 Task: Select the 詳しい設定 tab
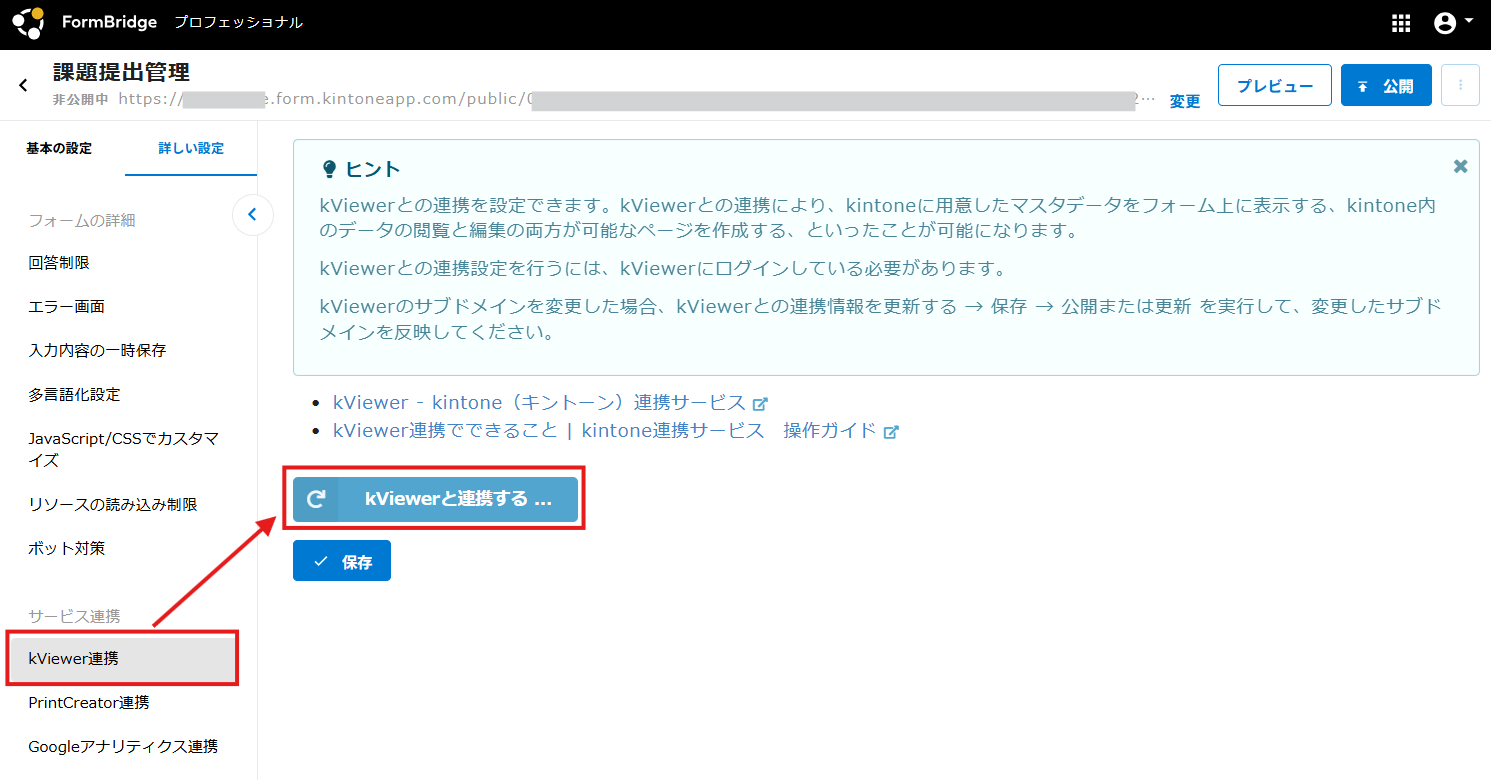click(x=191, y=148)
